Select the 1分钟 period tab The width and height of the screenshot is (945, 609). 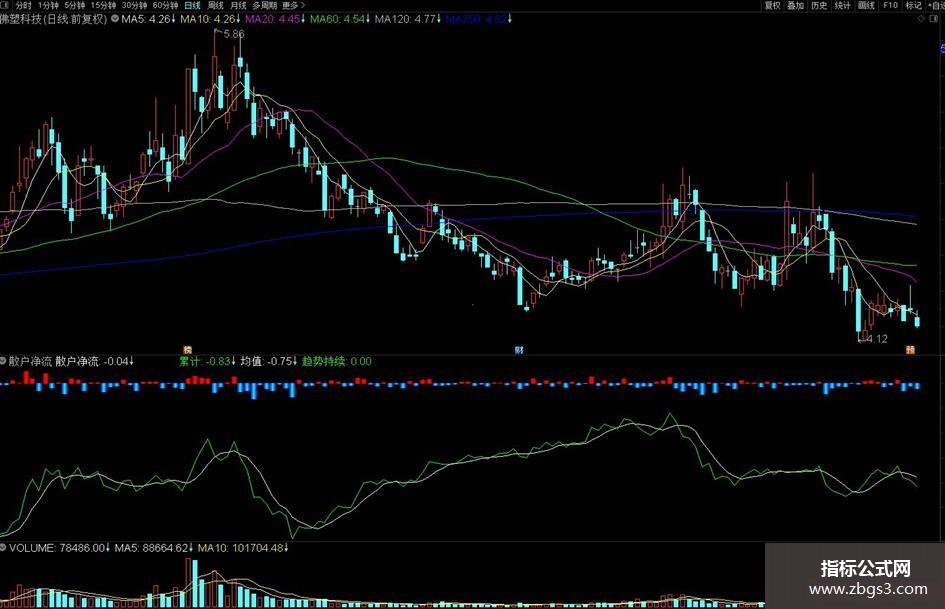[x=48, y=5]
